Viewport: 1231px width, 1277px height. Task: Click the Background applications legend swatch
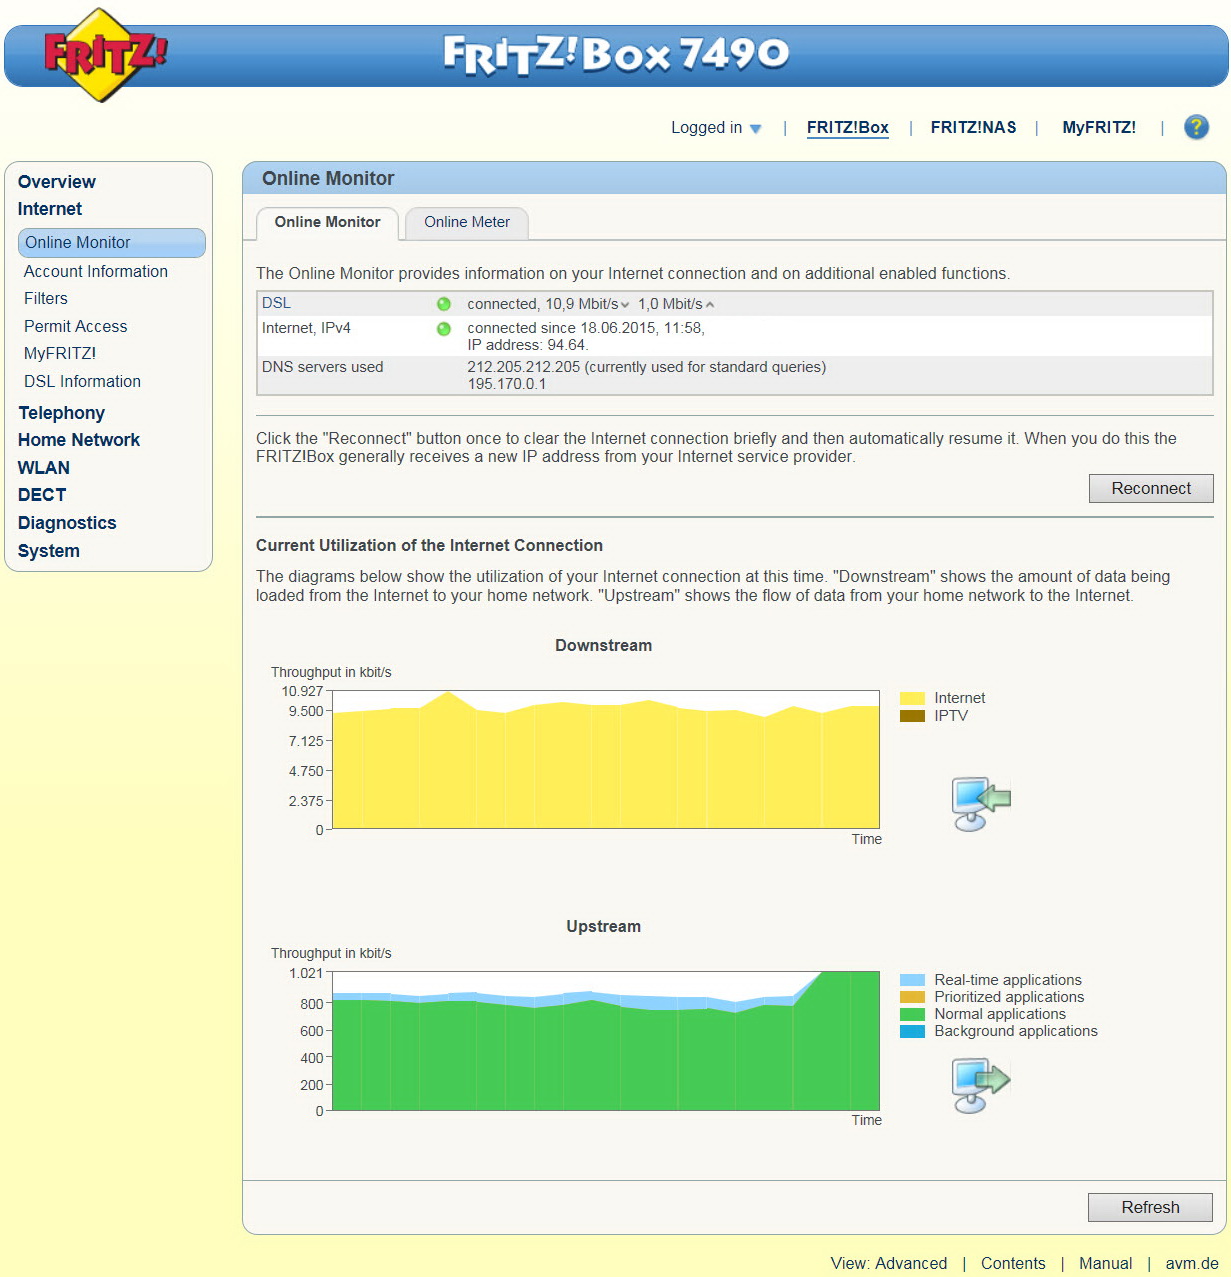click(x=912, y=1031)
